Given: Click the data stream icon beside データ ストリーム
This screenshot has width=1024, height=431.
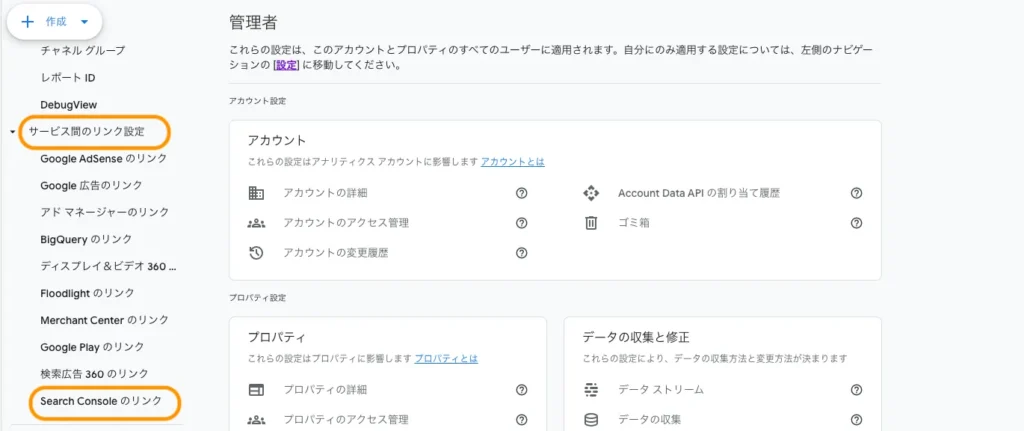Looking at the screenshot, I should click(x=591, y=390).
